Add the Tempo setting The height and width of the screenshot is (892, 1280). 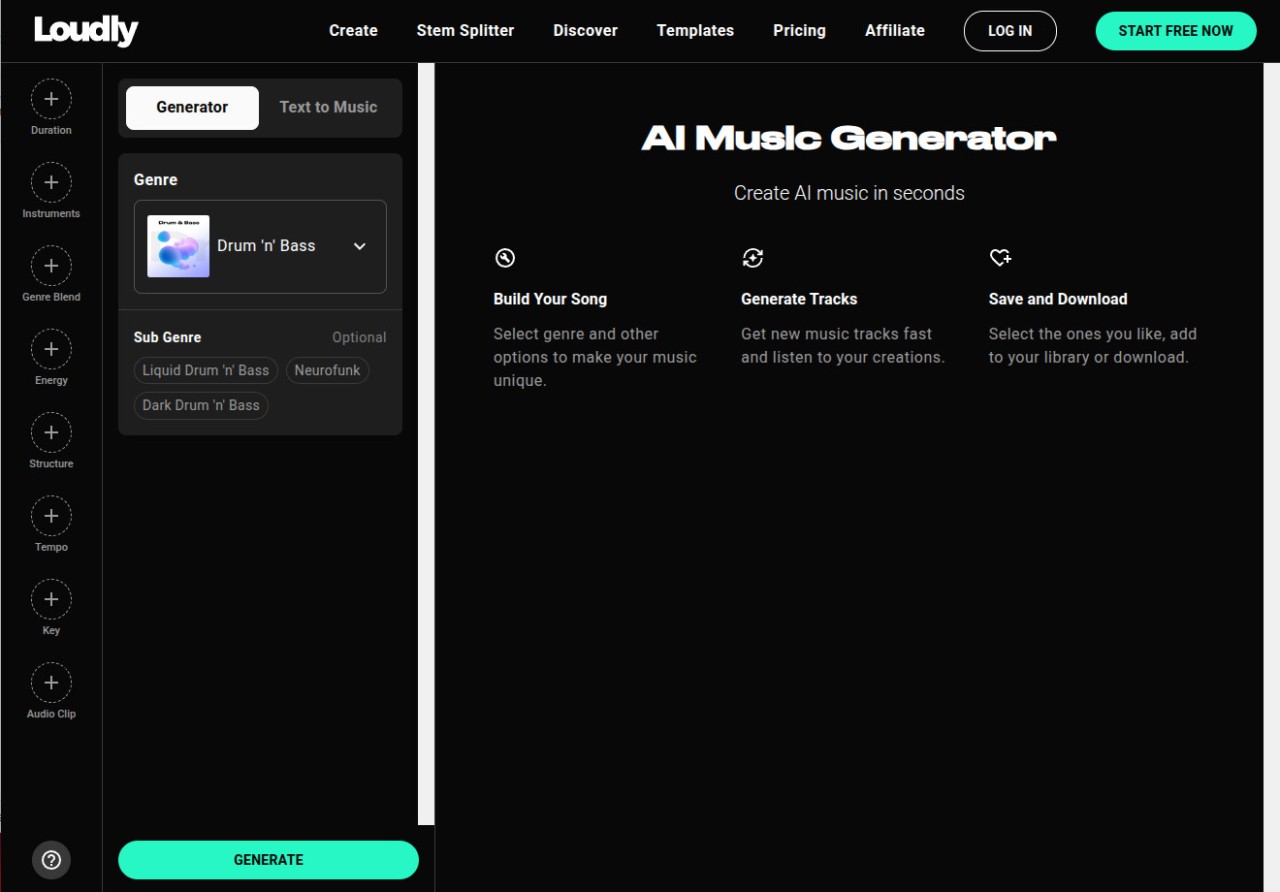coord(51,516)
